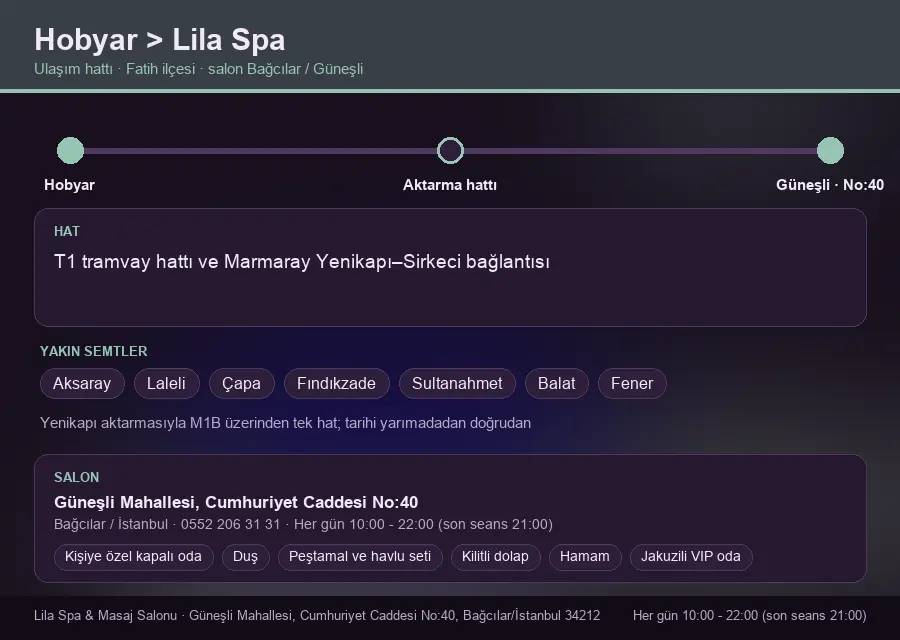The width and height of the screenshot is (900, 640).
Task: Select the Fındıkzade neighborhood chip
Action: (336, 383)
